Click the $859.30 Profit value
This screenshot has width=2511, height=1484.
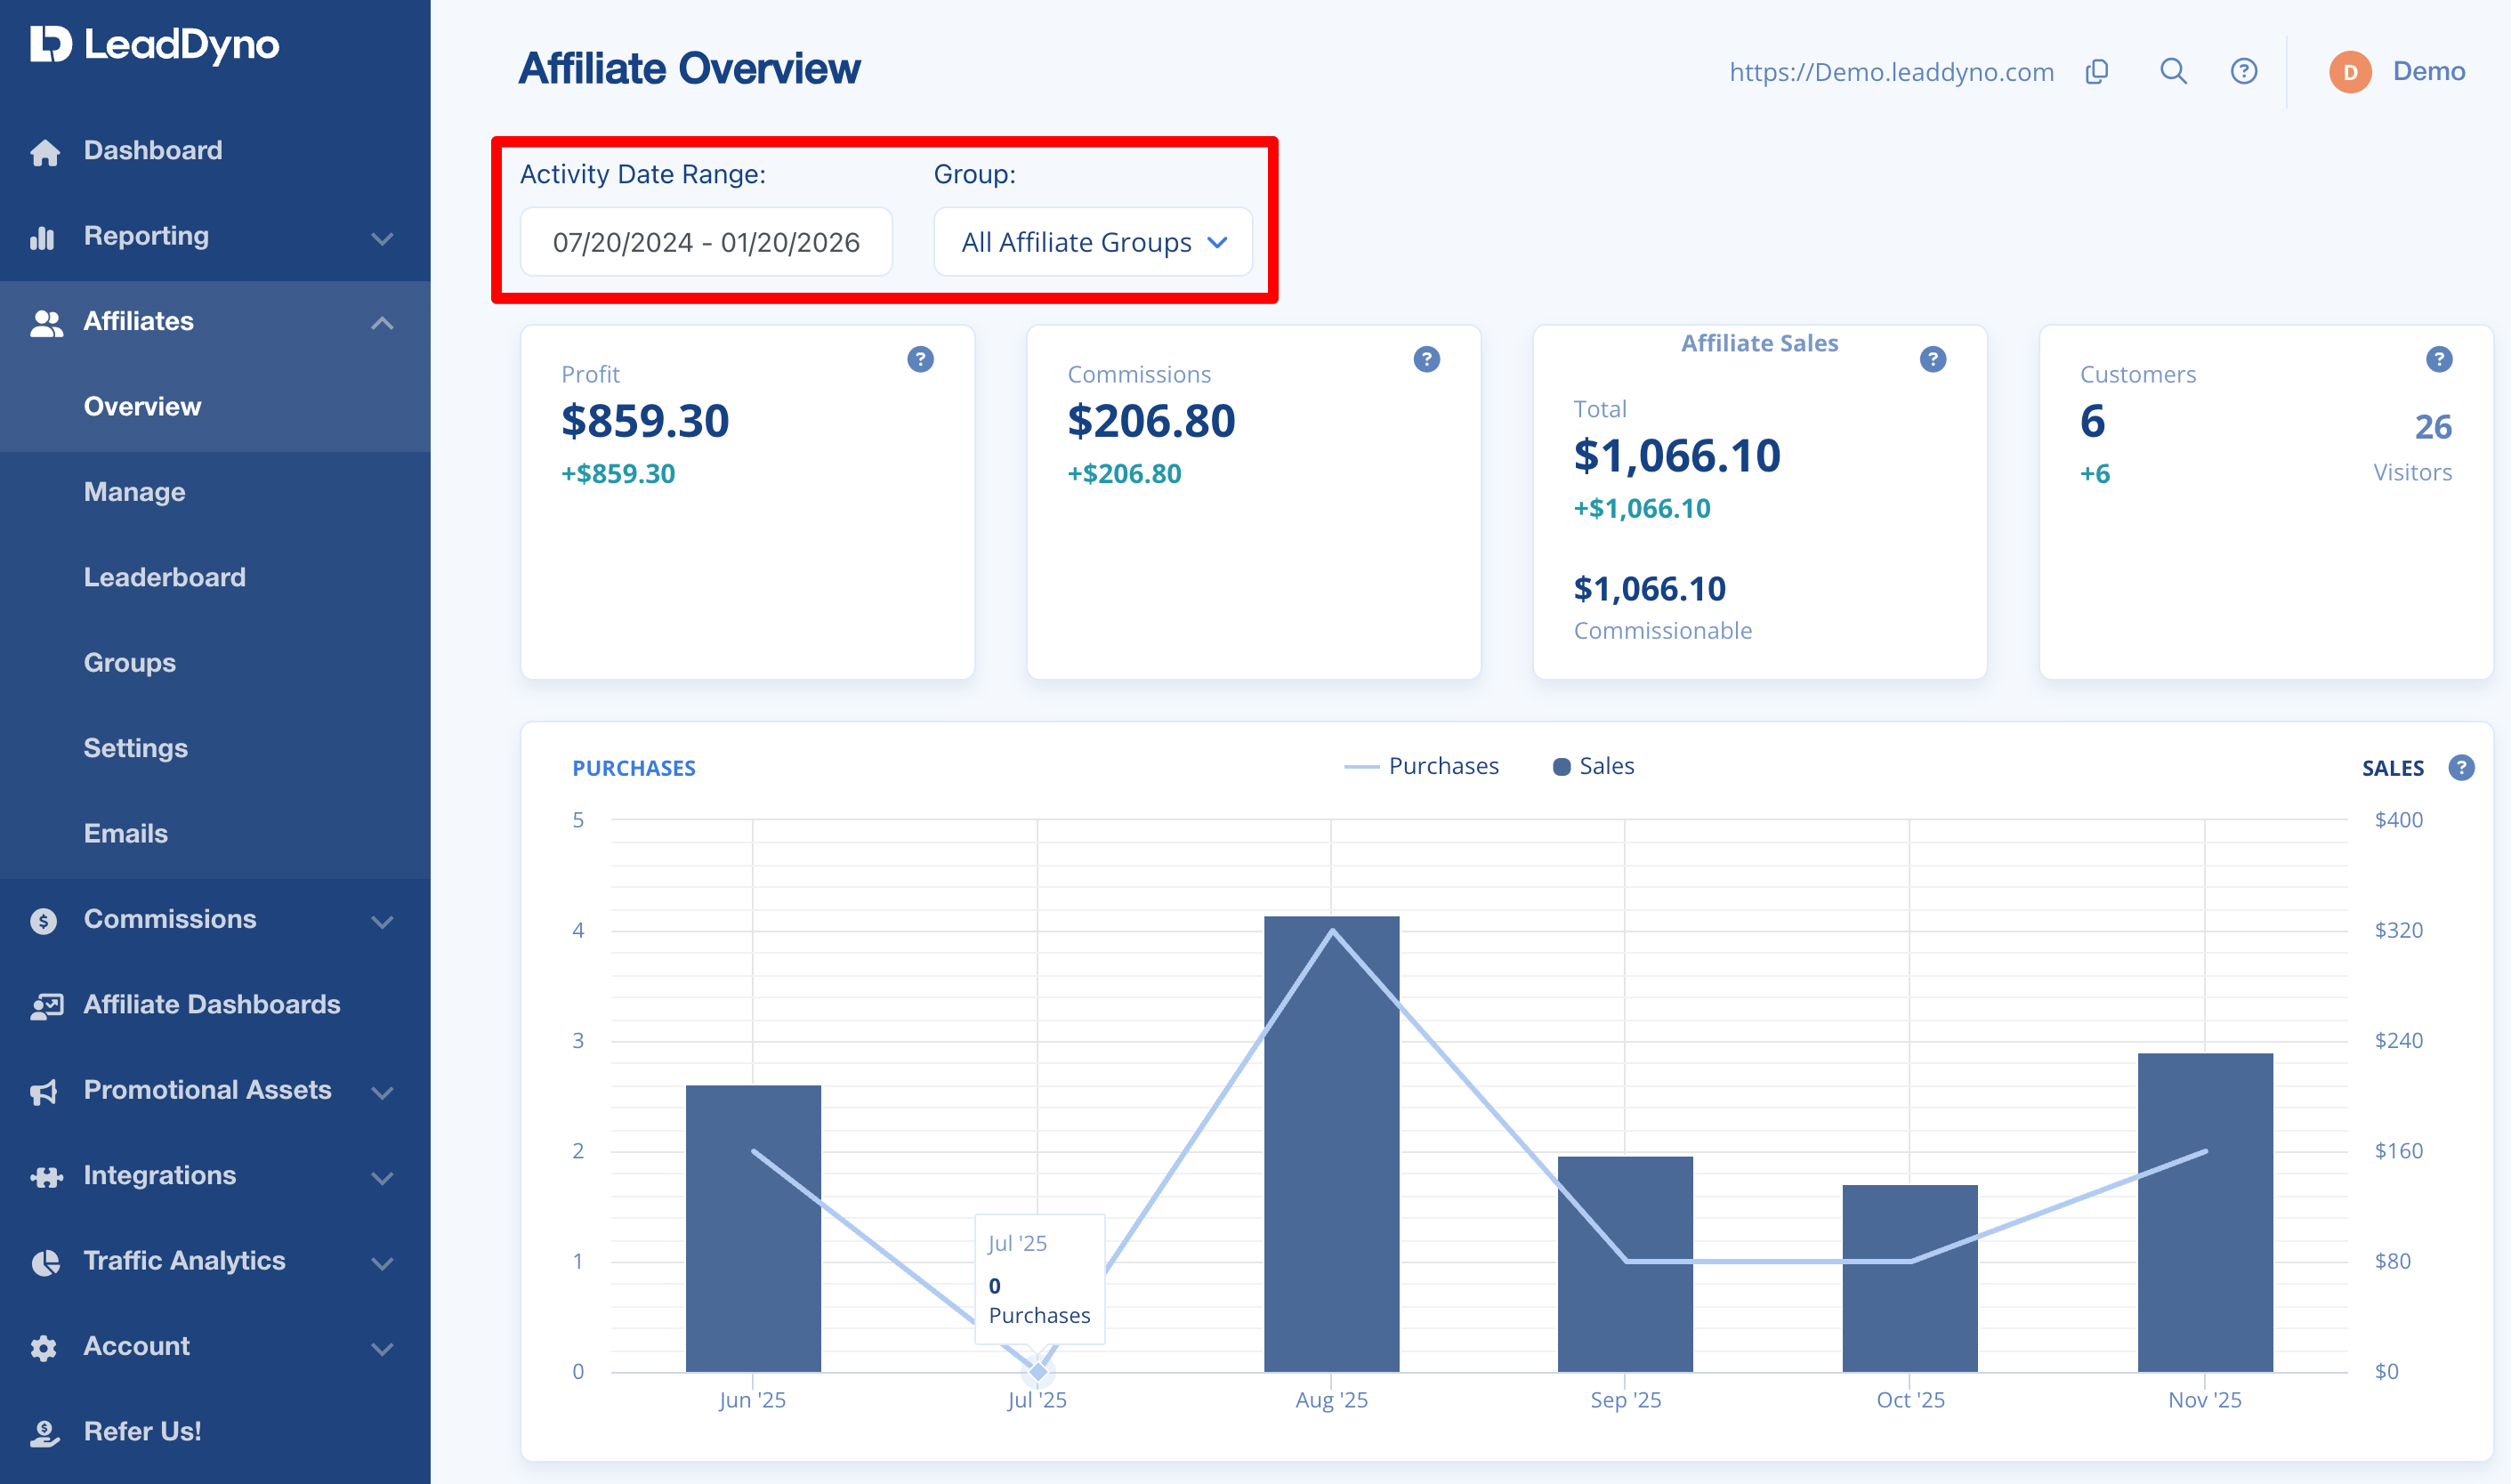click(645, 421)
